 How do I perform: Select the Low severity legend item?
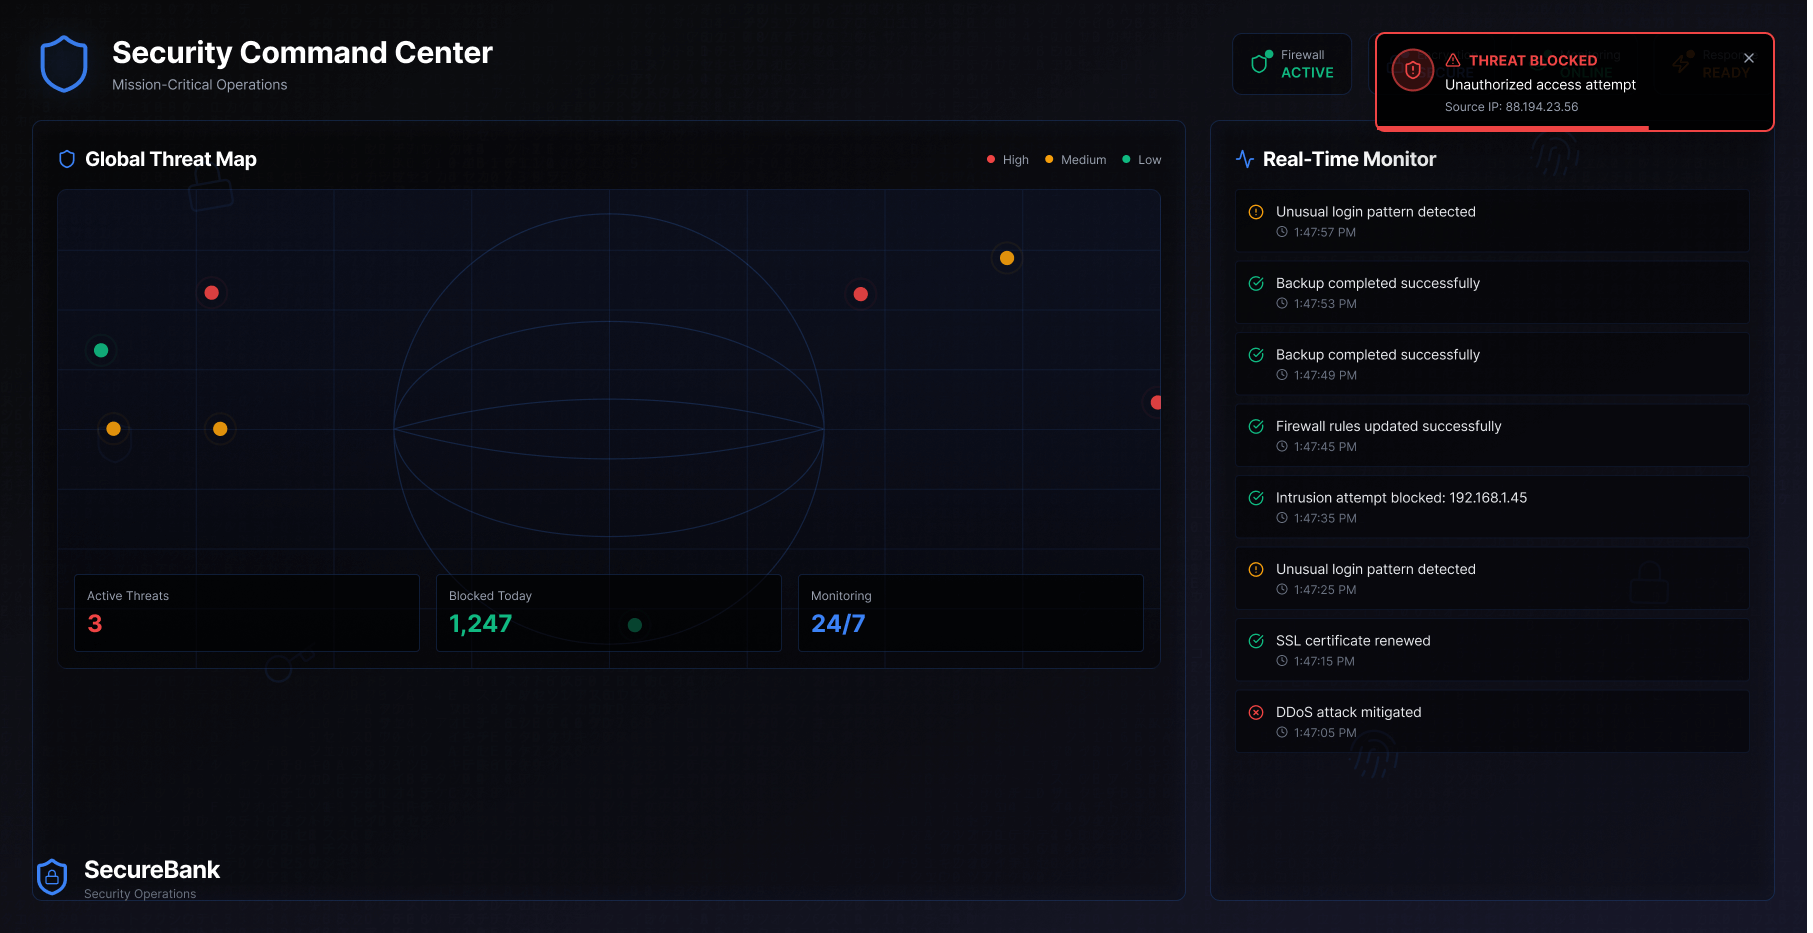[1141, 160]
